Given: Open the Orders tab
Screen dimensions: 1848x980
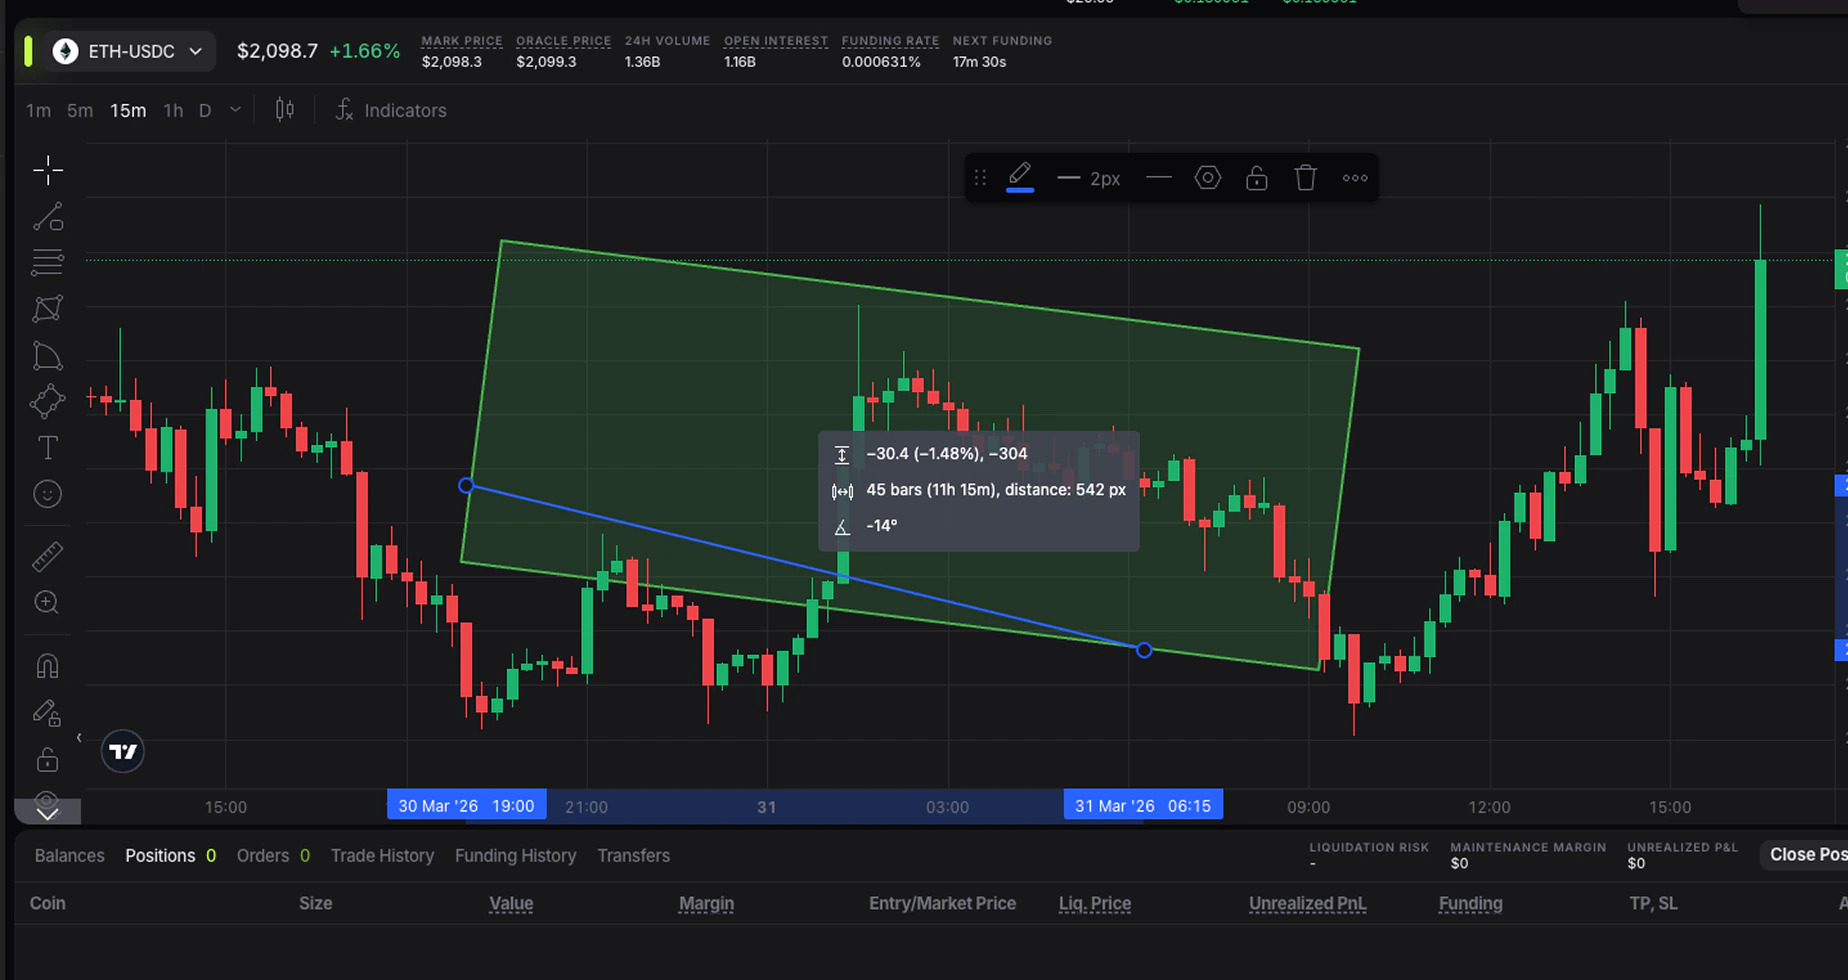Looking at the screenshot, I should pos(273,856).
